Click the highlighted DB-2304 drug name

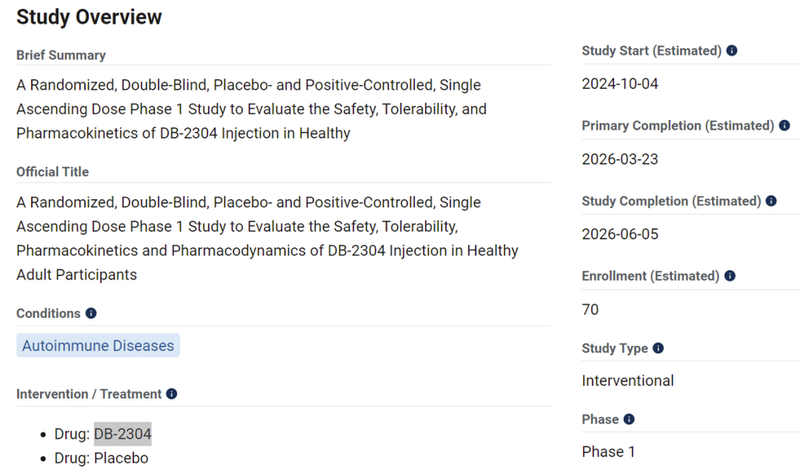(x=123, y=433)
